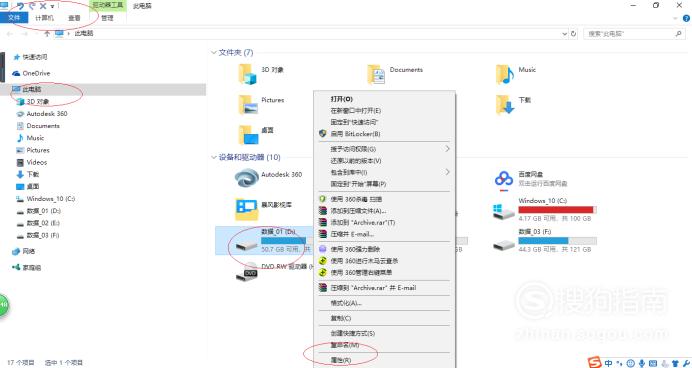Open the 文件 ribbon tab
This screenshot has width=692, height=368.
(14, 18)
